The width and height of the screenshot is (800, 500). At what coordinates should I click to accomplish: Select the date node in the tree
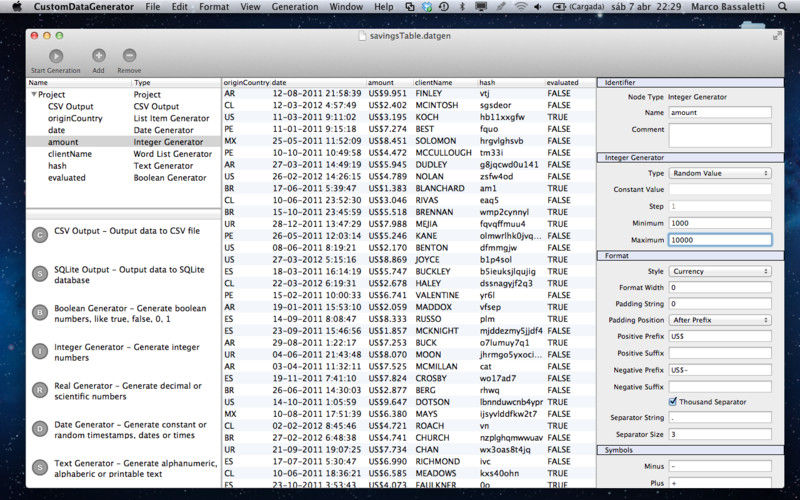(123, 130)
